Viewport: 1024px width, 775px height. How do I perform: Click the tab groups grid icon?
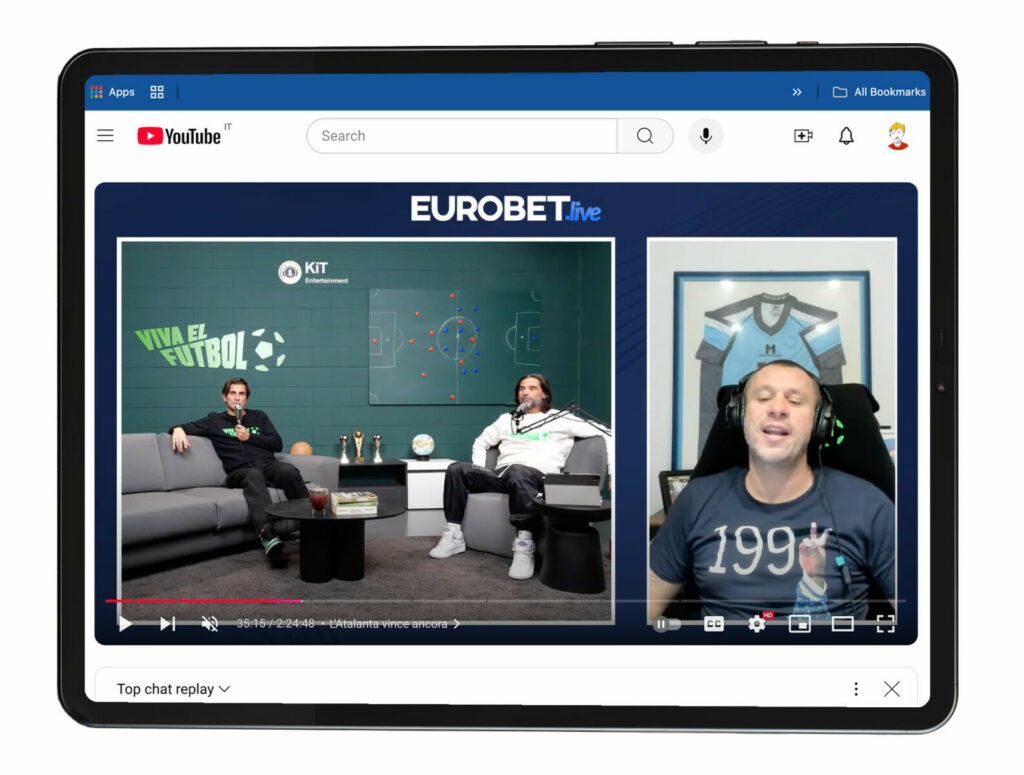[x=157, y=92]
